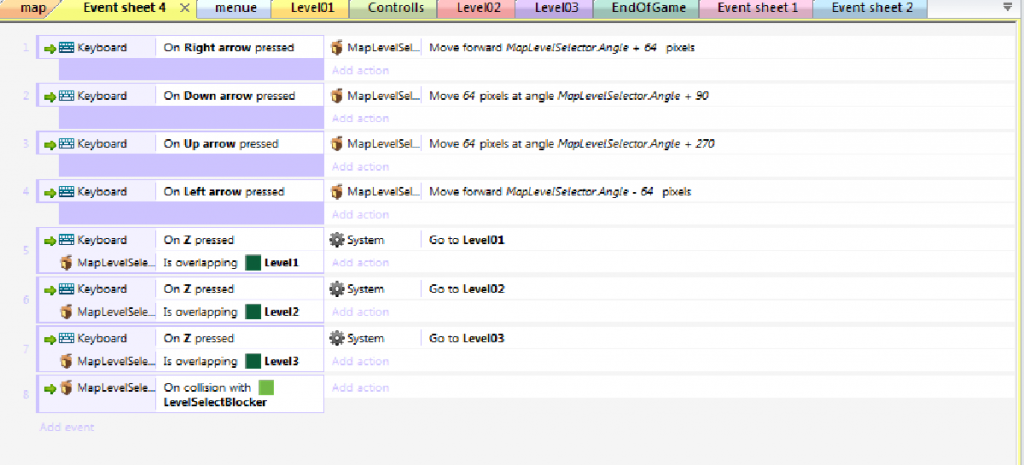Click the Keyboard icon in the Left arrow event
The width and height of the screenshot is (1024, 465).
tap(68, 191)
